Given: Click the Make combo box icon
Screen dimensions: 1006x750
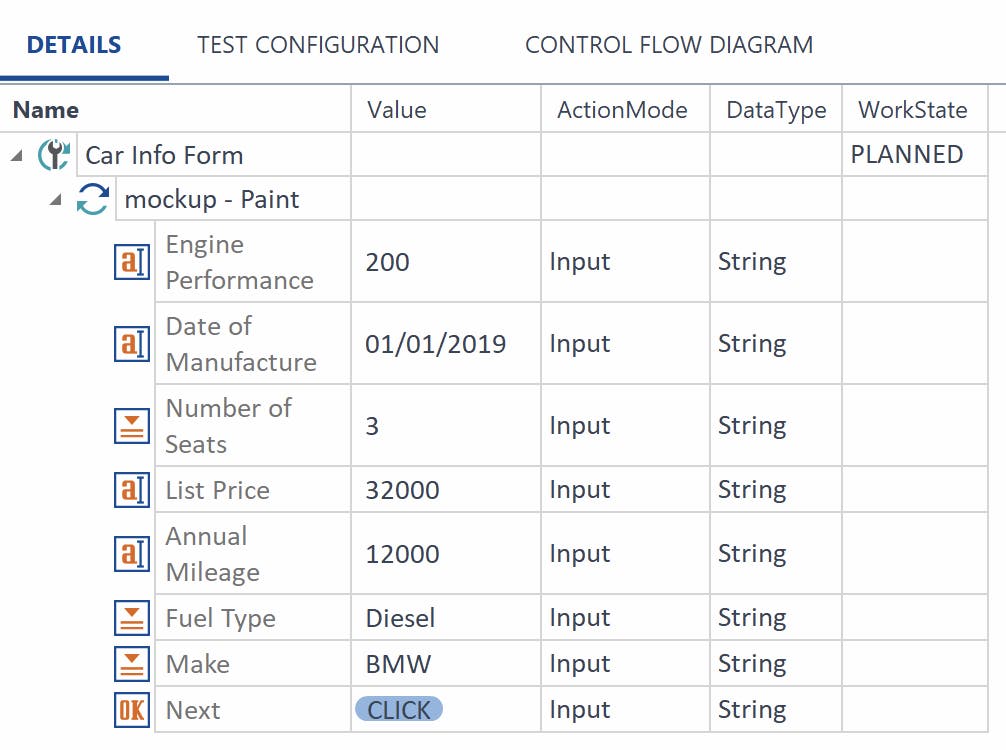Looking at the screenshot, I should pos(133,664).
